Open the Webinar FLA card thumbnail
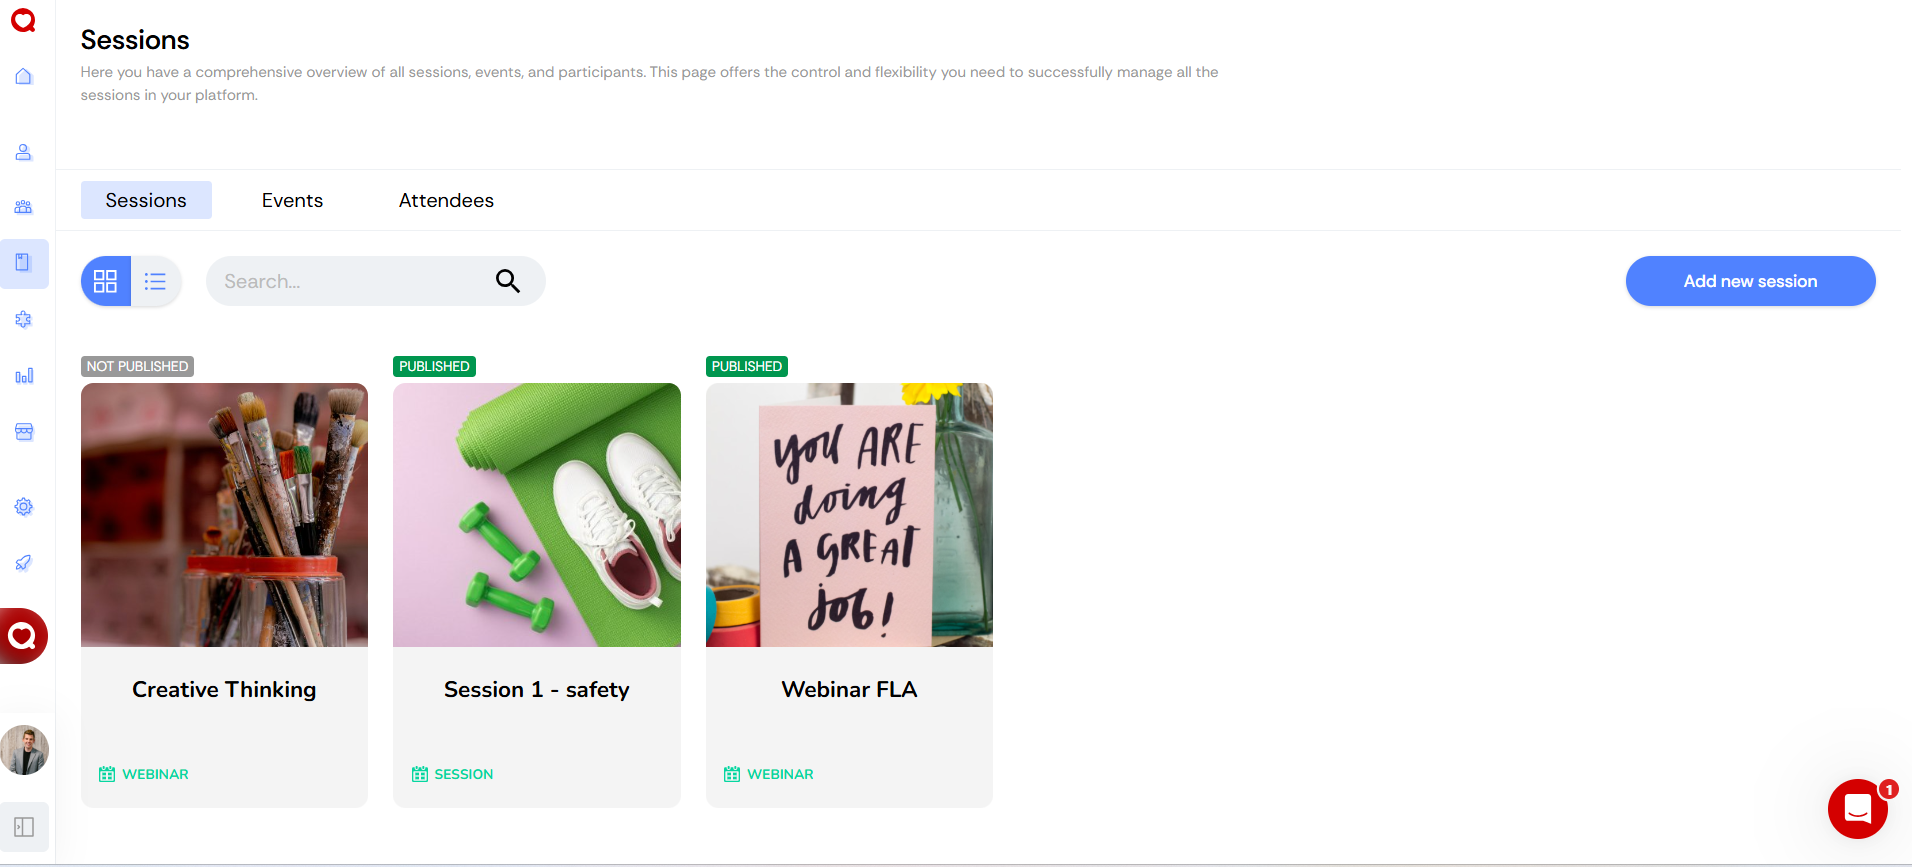This screenshot has width=1912, height=867. [849, 515]
